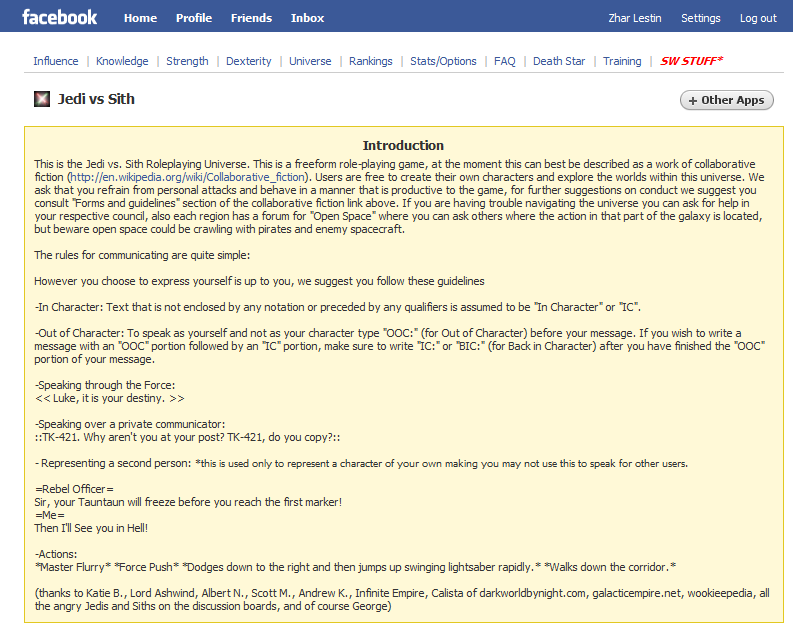Click the "=Rebel Officer=" line

[74, 489]
